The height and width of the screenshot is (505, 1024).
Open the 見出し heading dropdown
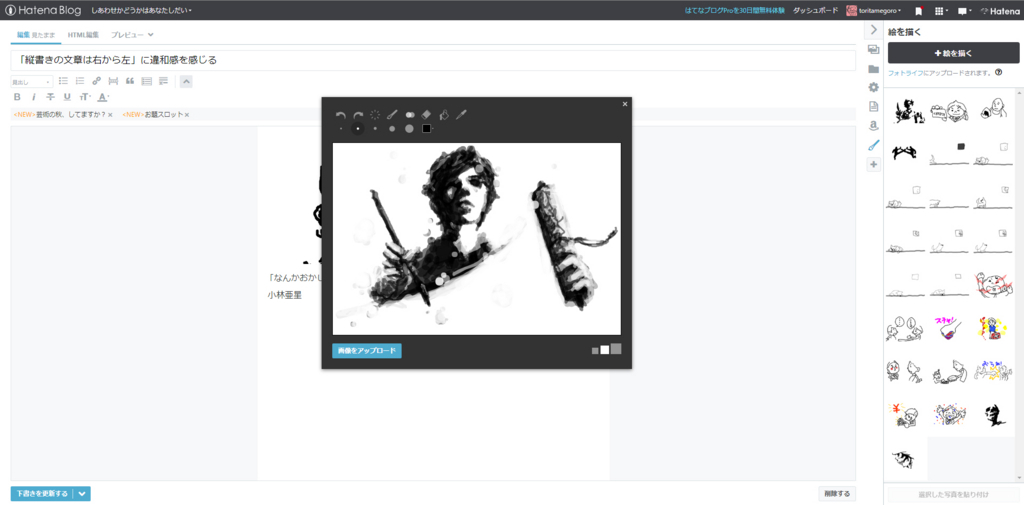point(31,82)
